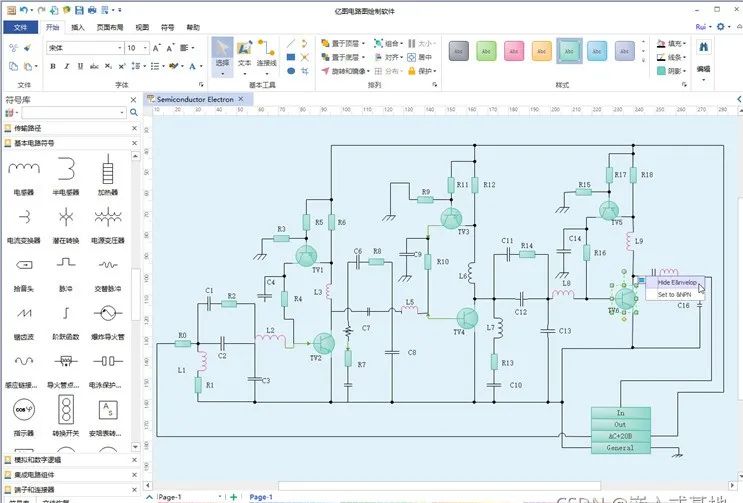Apply the green Abc style swatch
Viewport: 743px width, 503px height.
pos(486,51)
